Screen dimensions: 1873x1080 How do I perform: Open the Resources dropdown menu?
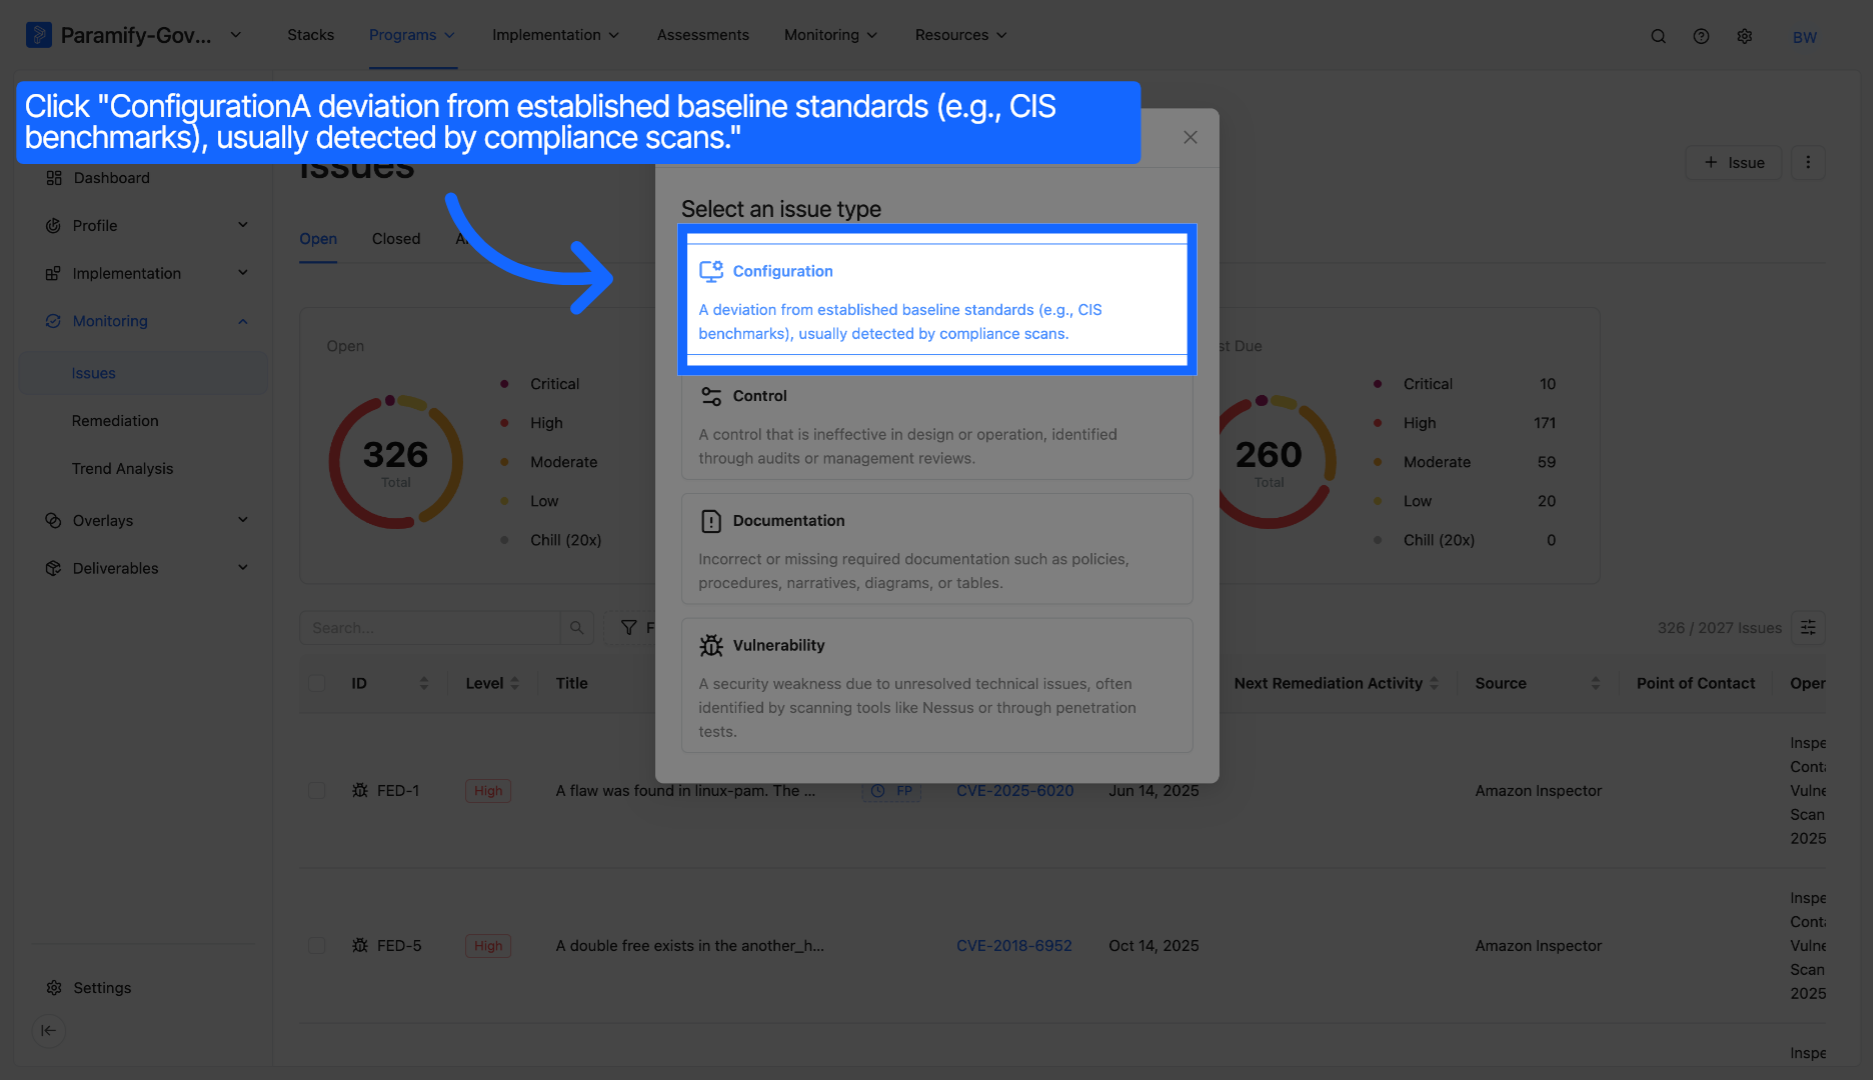960,35
